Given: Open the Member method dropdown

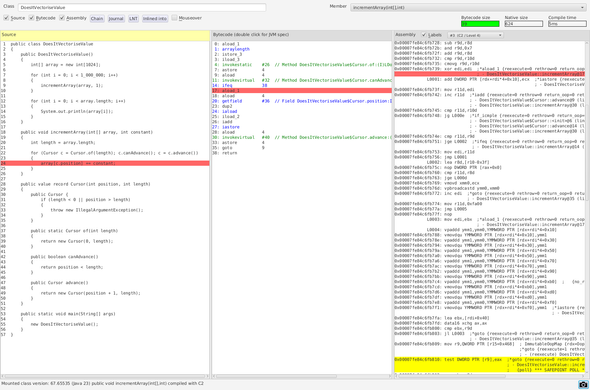Looking at the screenshot, I should [468, 8].
